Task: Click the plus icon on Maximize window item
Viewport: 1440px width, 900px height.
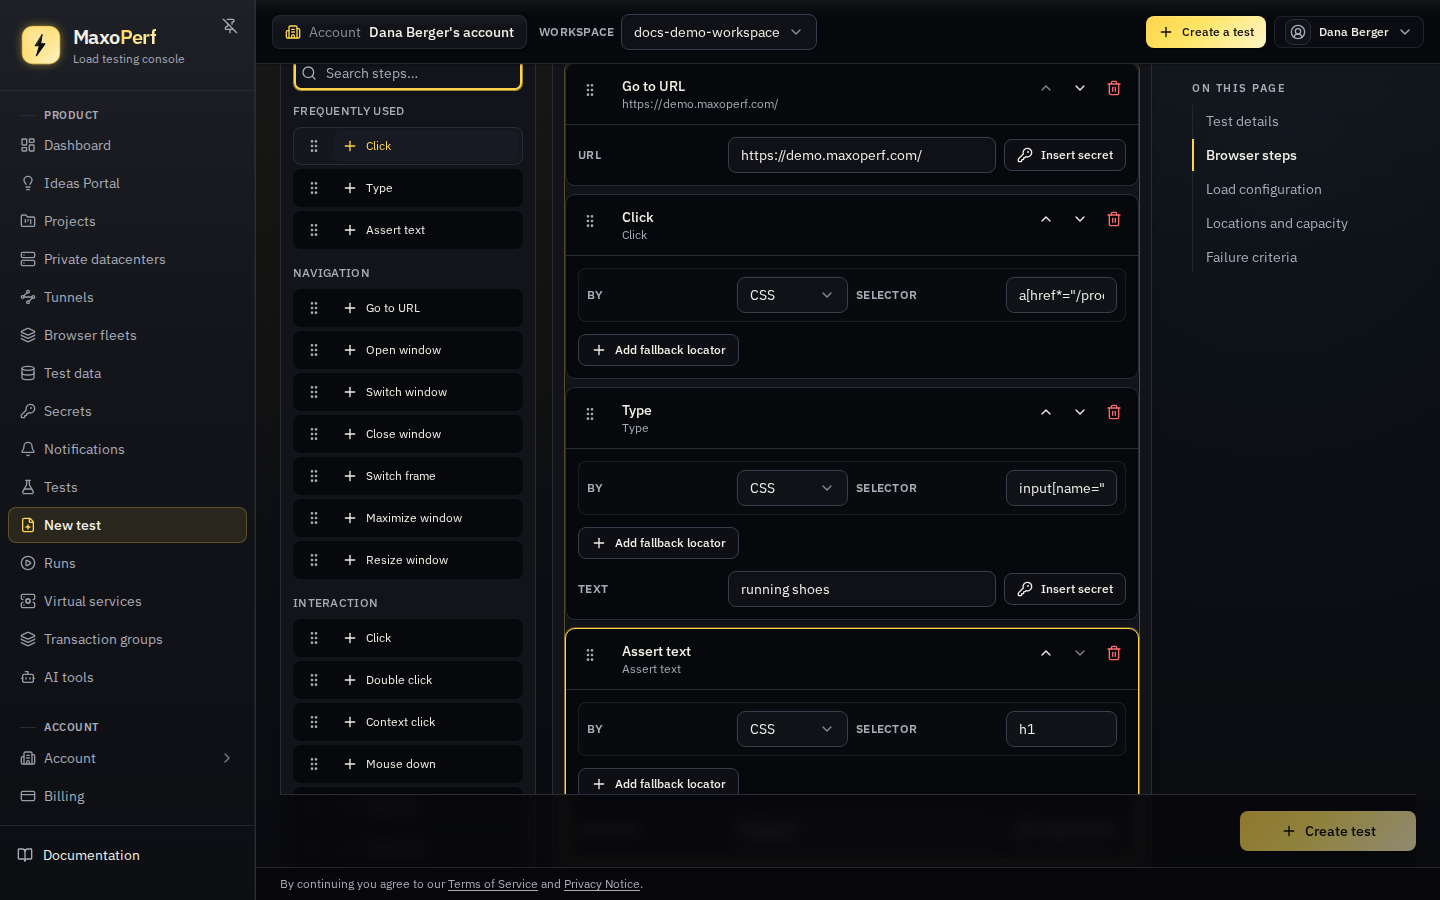Action: [350, 518]
